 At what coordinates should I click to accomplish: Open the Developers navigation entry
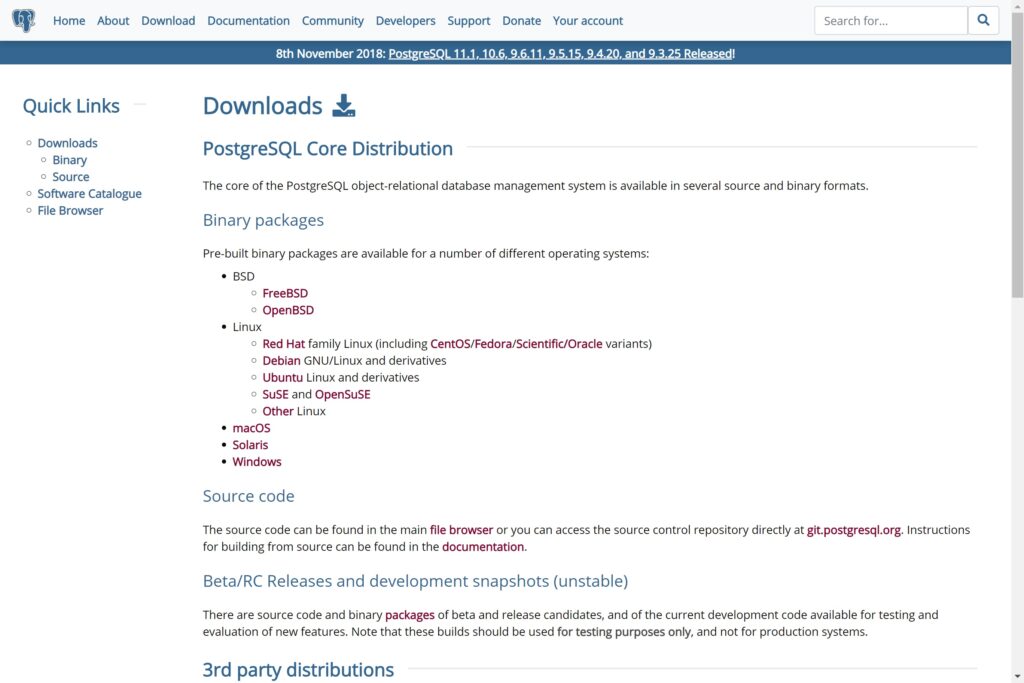406,20
